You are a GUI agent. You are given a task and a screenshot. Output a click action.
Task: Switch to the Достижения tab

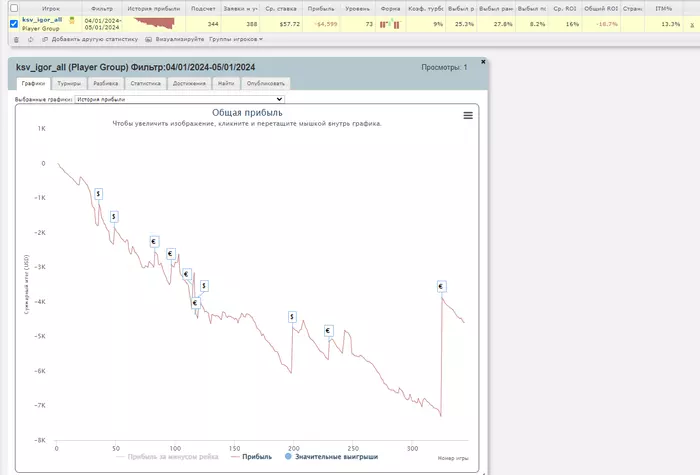189,83
